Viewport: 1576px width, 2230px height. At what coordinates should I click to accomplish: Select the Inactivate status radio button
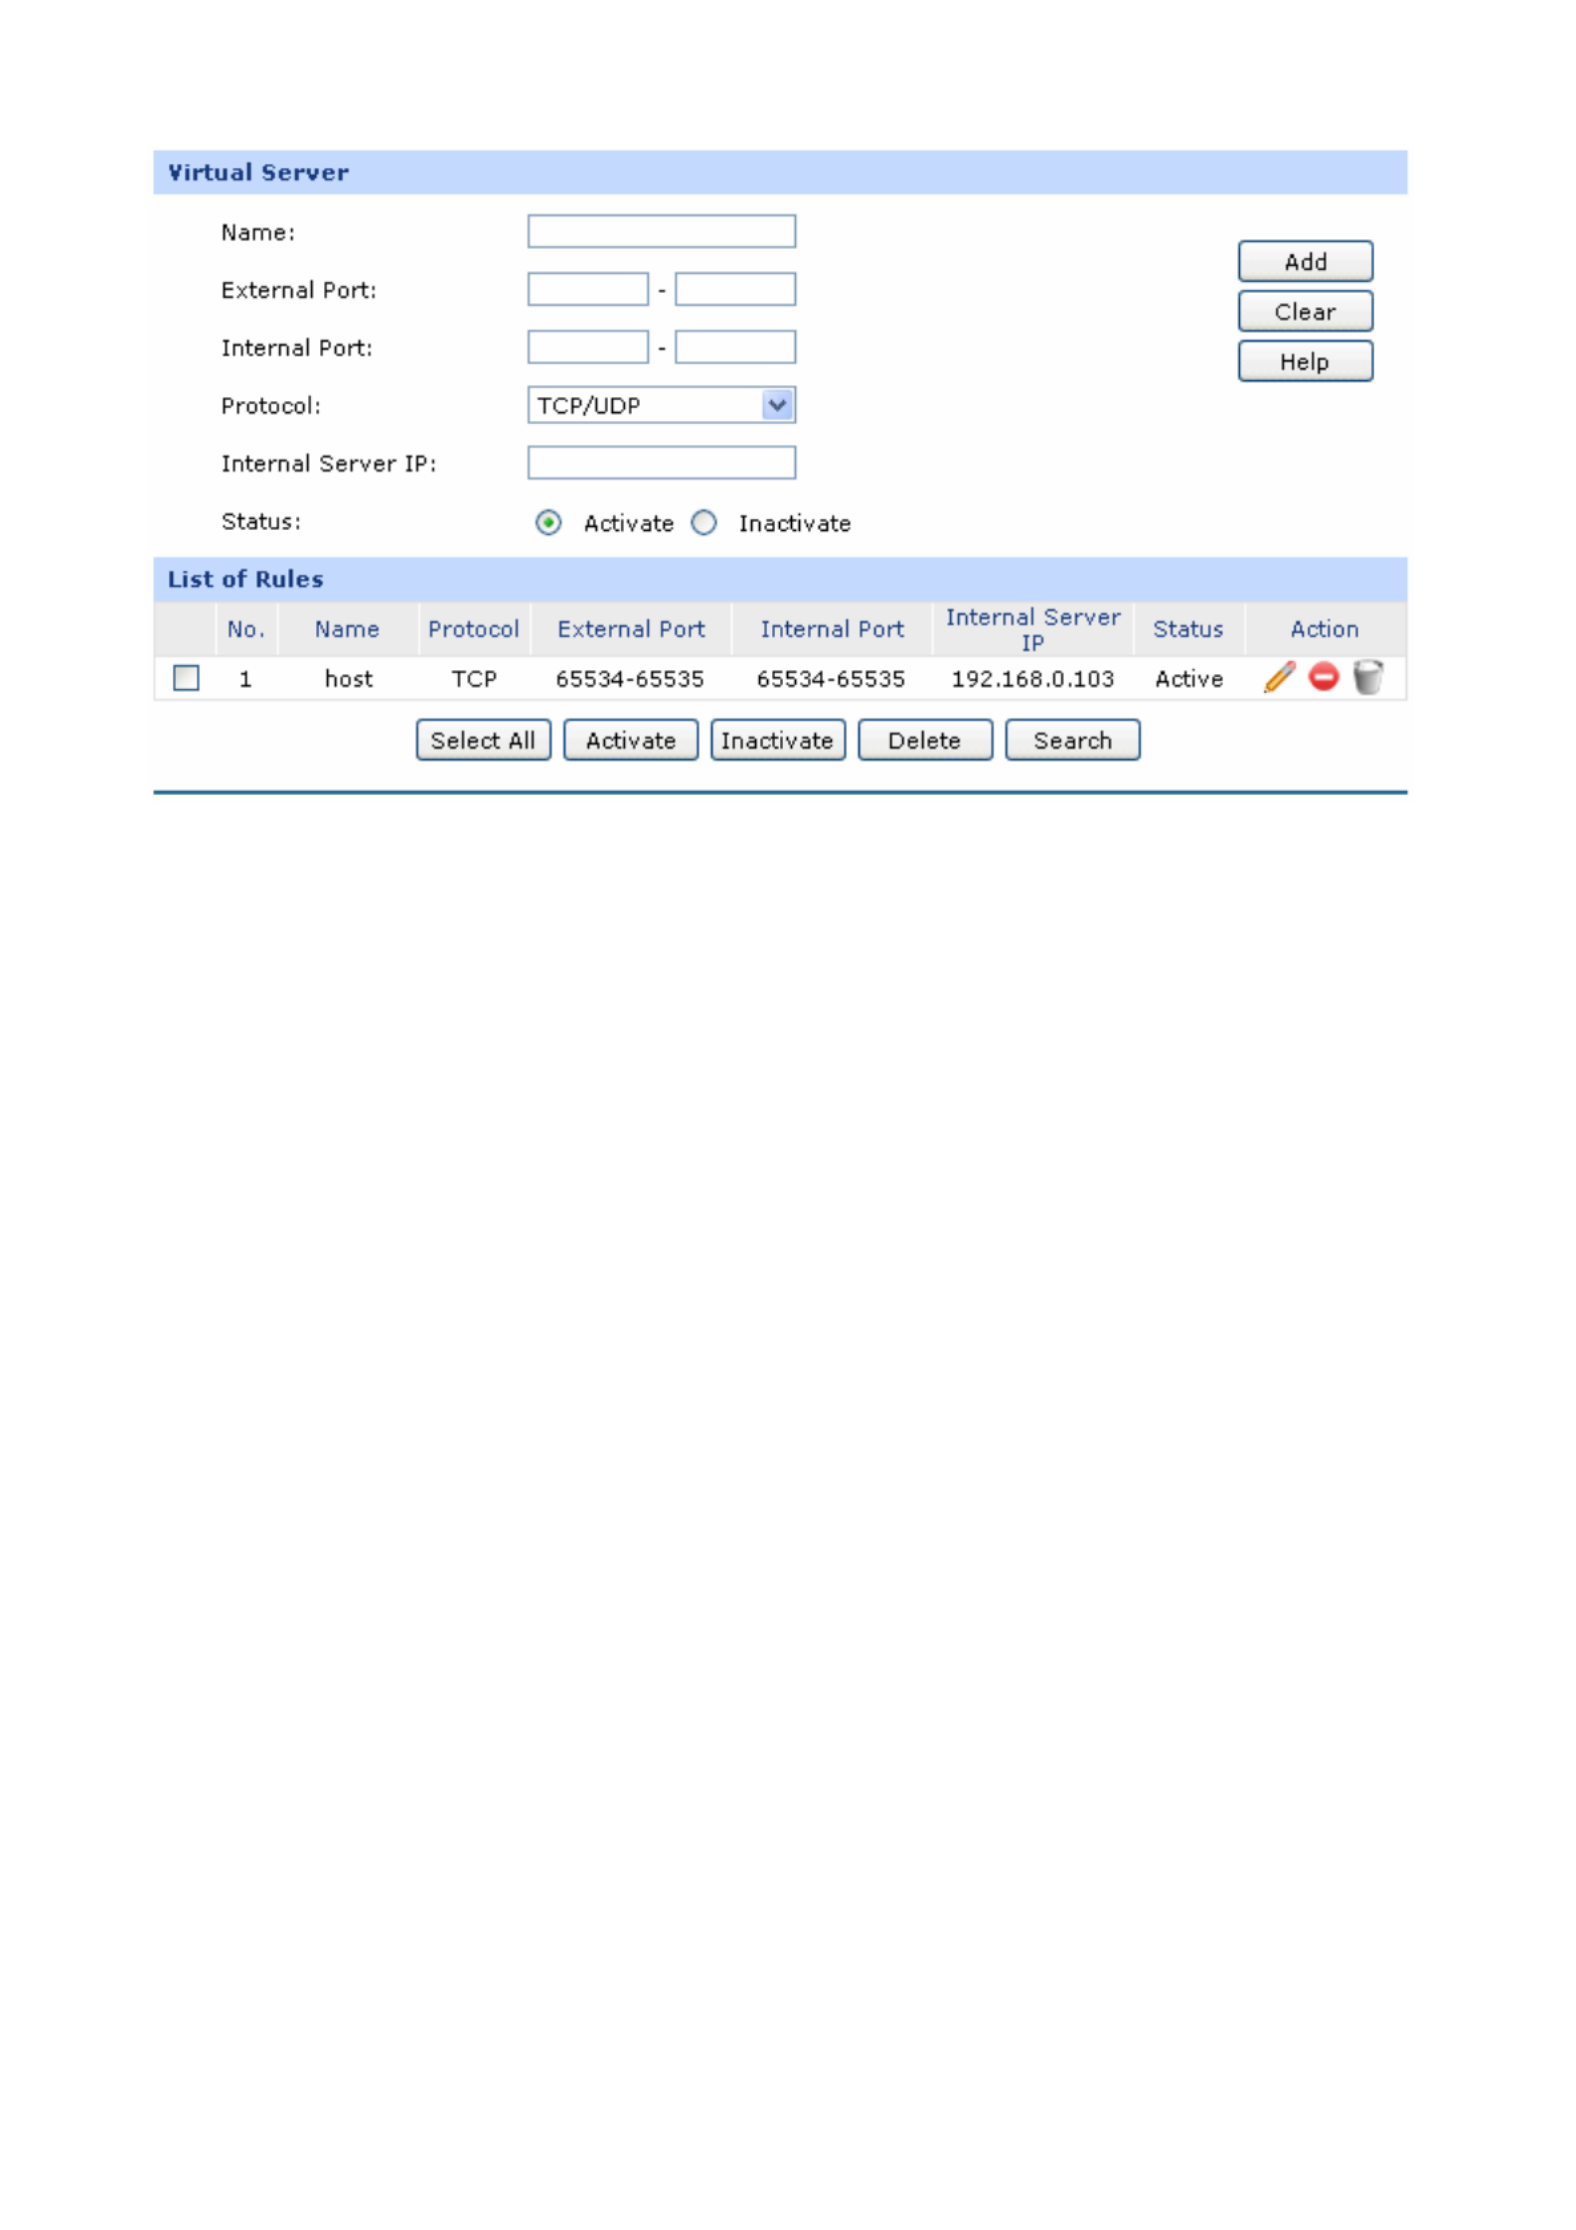click(x=704, y=523)
